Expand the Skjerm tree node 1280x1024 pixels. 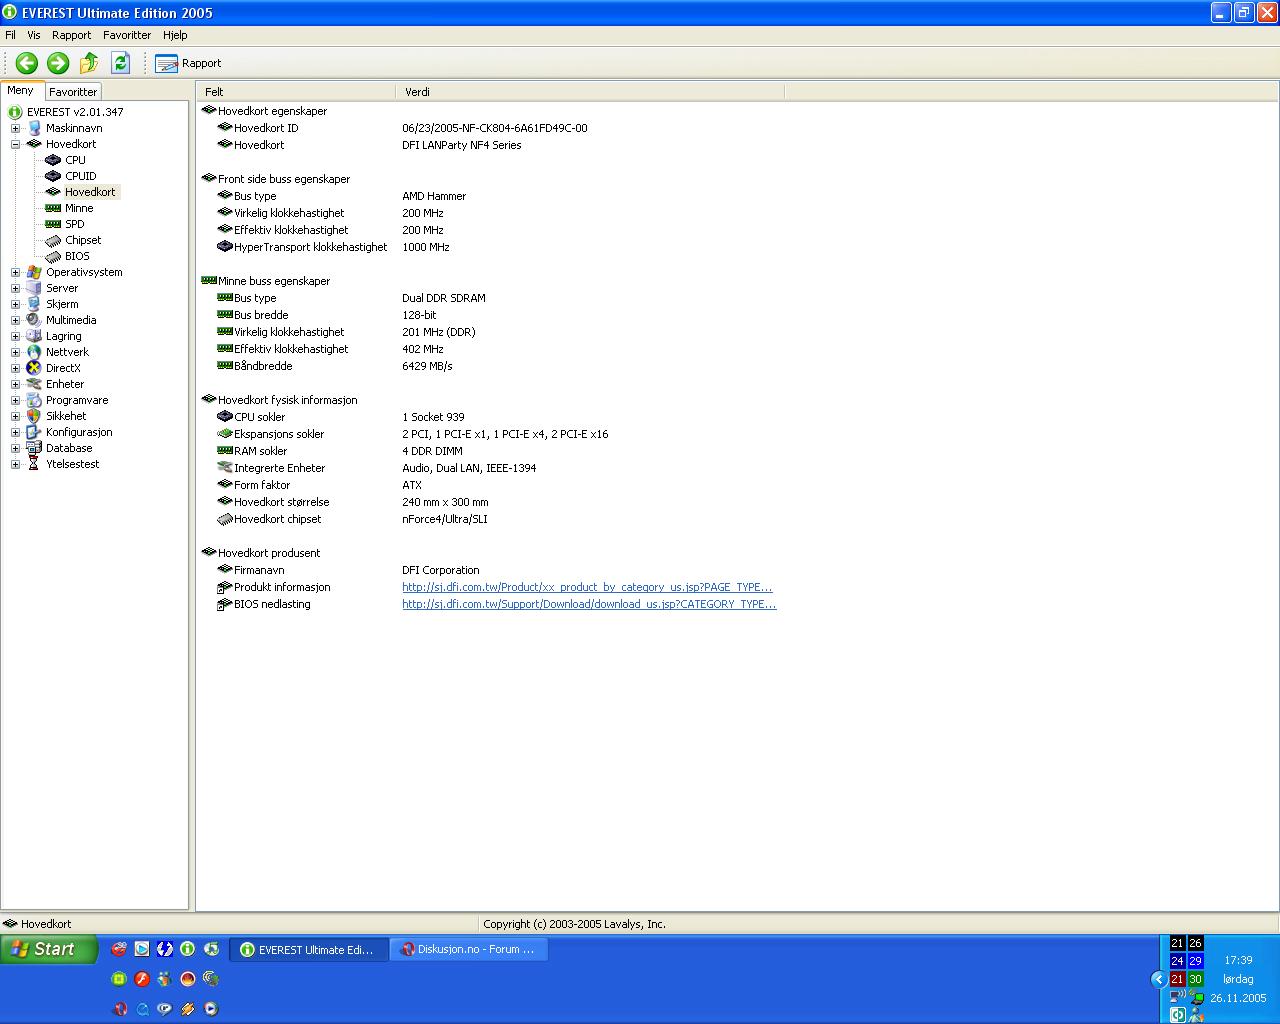pyautogui.click(x=15, y=304)
